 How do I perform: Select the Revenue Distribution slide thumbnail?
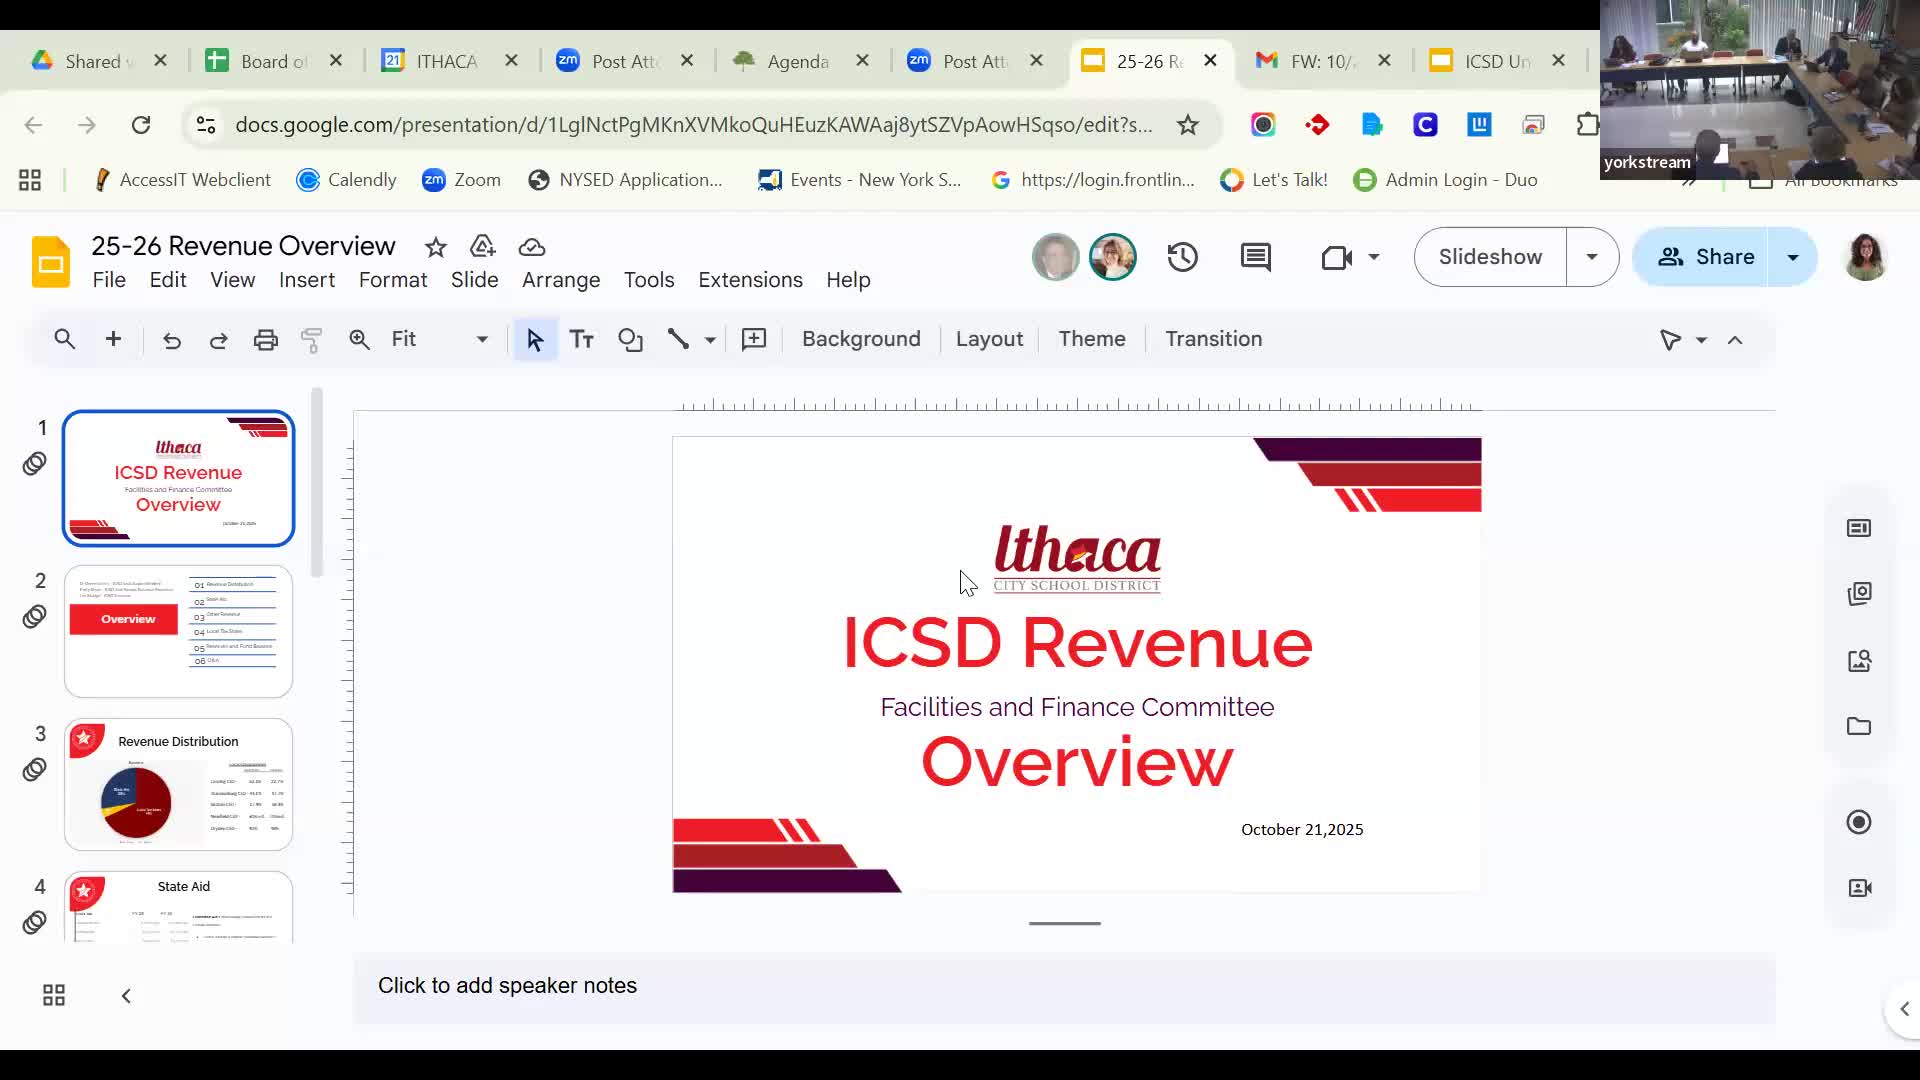pos(178,785)
